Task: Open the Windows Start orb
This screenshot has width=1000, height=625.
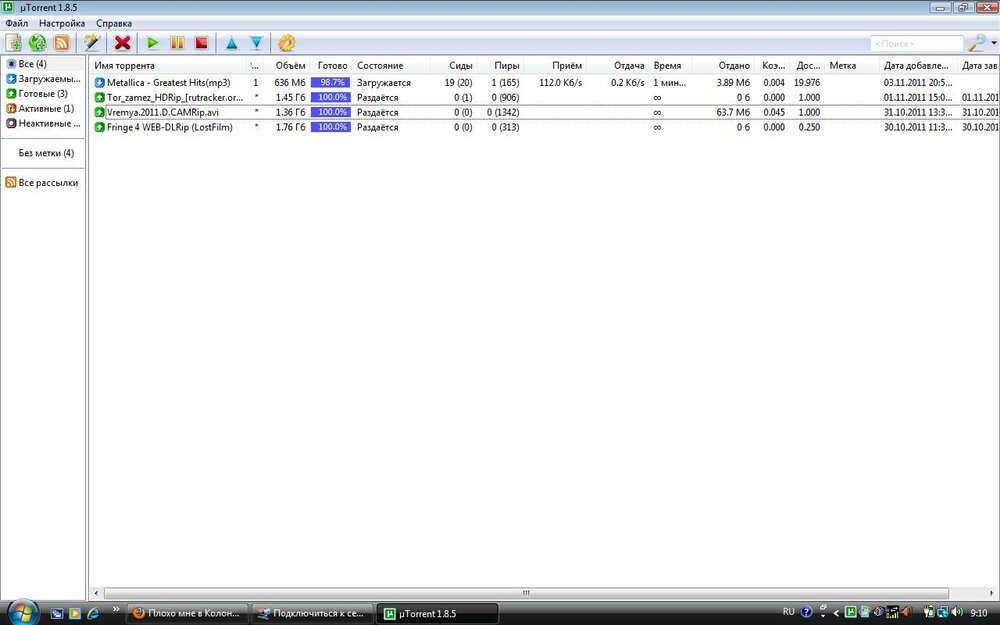Action: pos(23,613)
